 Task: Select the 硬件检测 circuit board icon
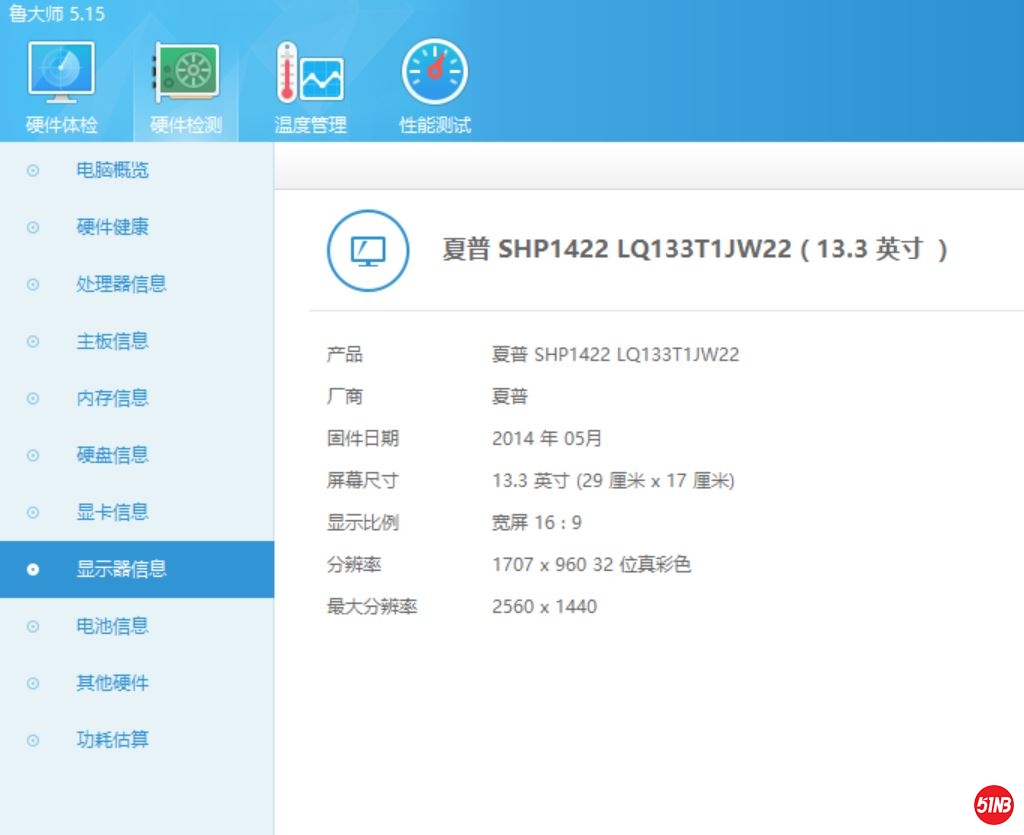coord(186,72)
